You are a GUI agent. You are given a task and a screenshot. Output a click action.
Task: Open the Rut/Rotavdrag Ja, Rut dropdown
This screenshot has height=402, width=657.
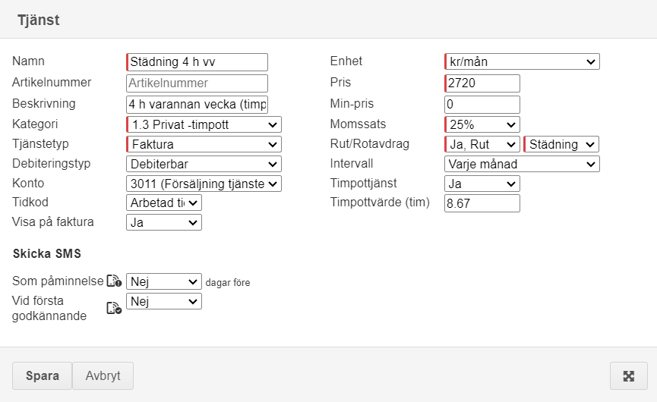click(x=482, y=144)
